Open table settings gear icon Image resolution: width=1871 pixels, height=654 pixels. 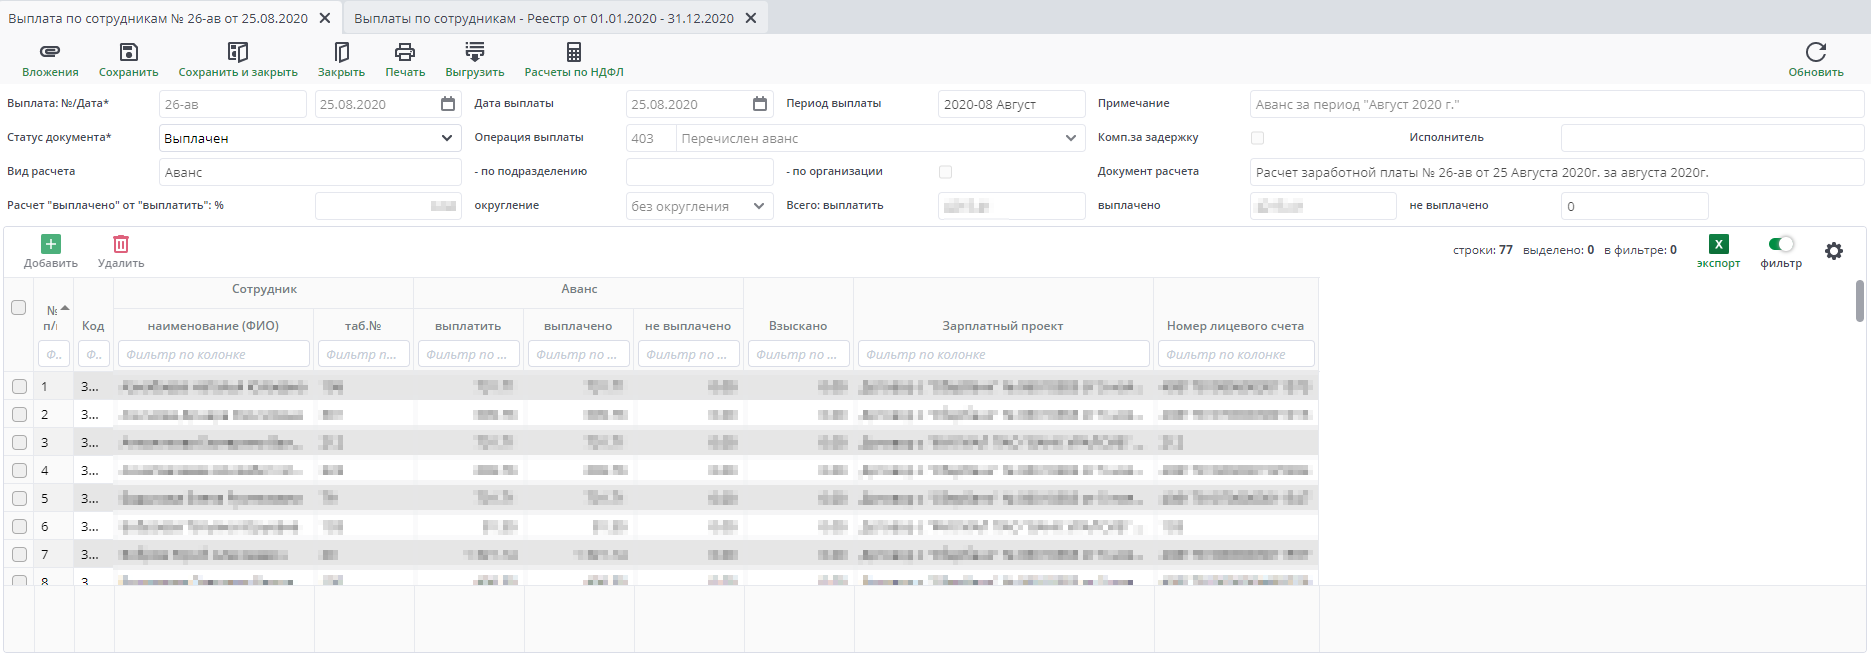(1834, 251)
